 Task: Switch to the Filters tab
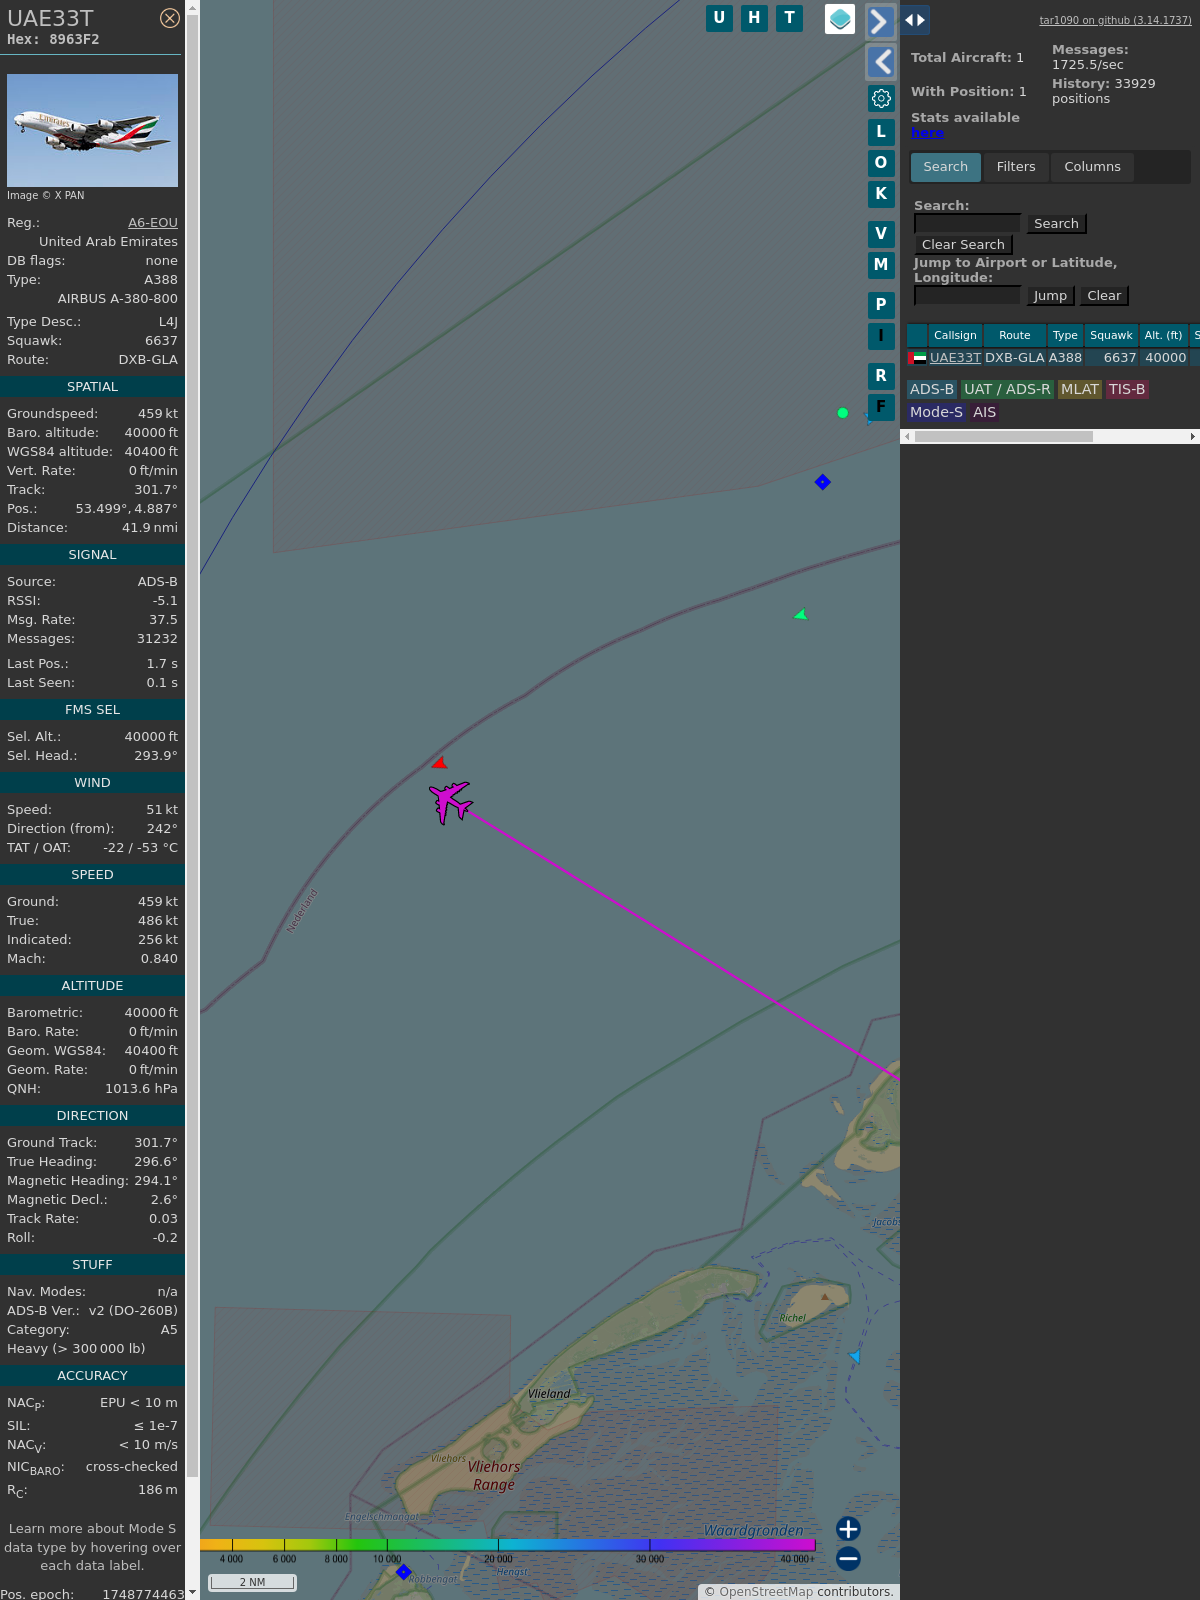pos(1016,167)
